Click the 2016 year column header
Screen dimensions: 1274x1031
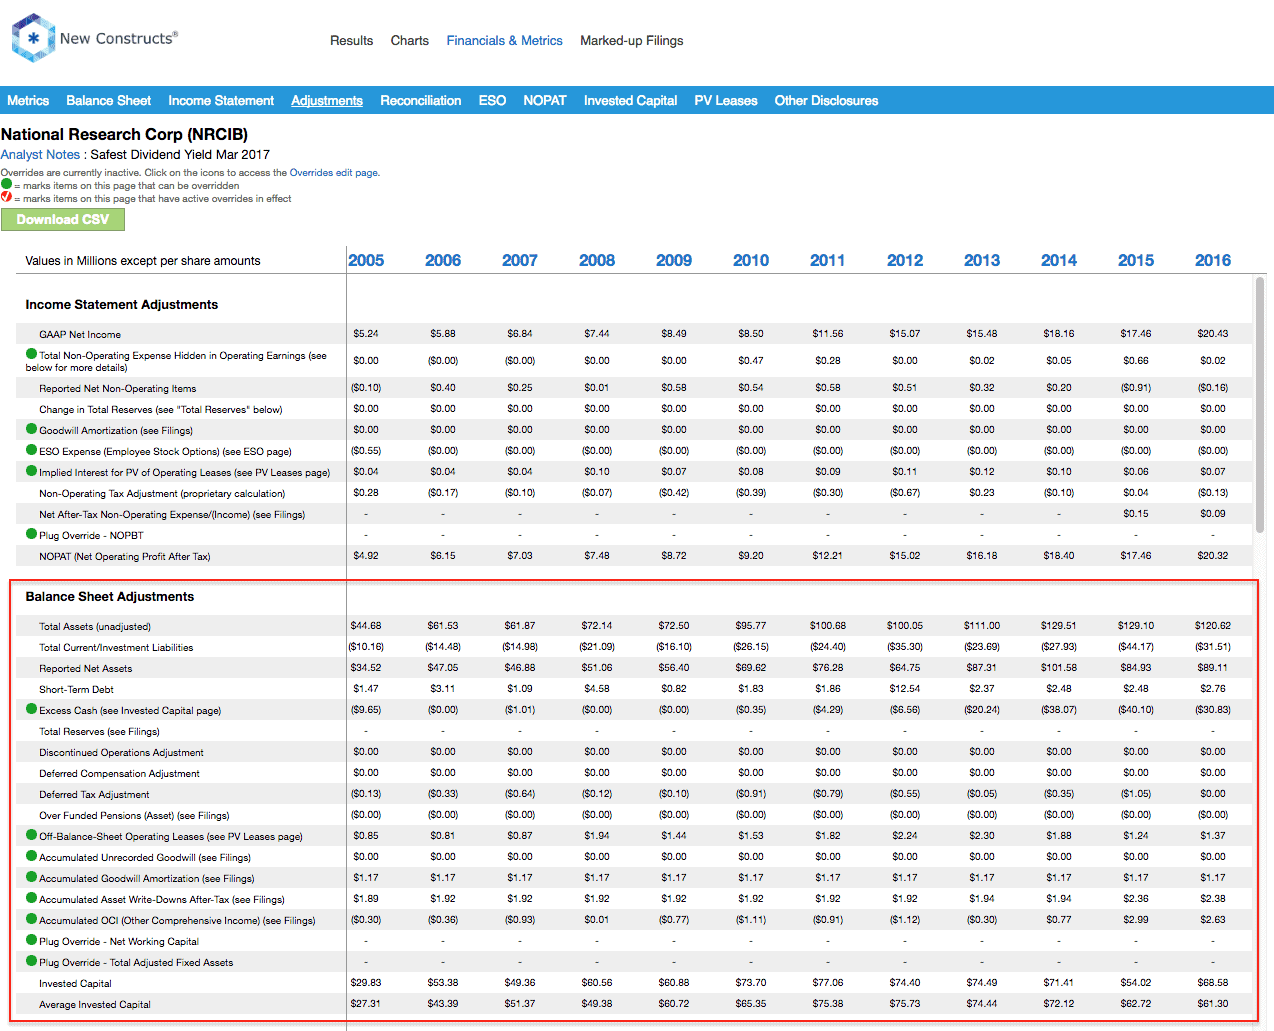point(1213,261)
